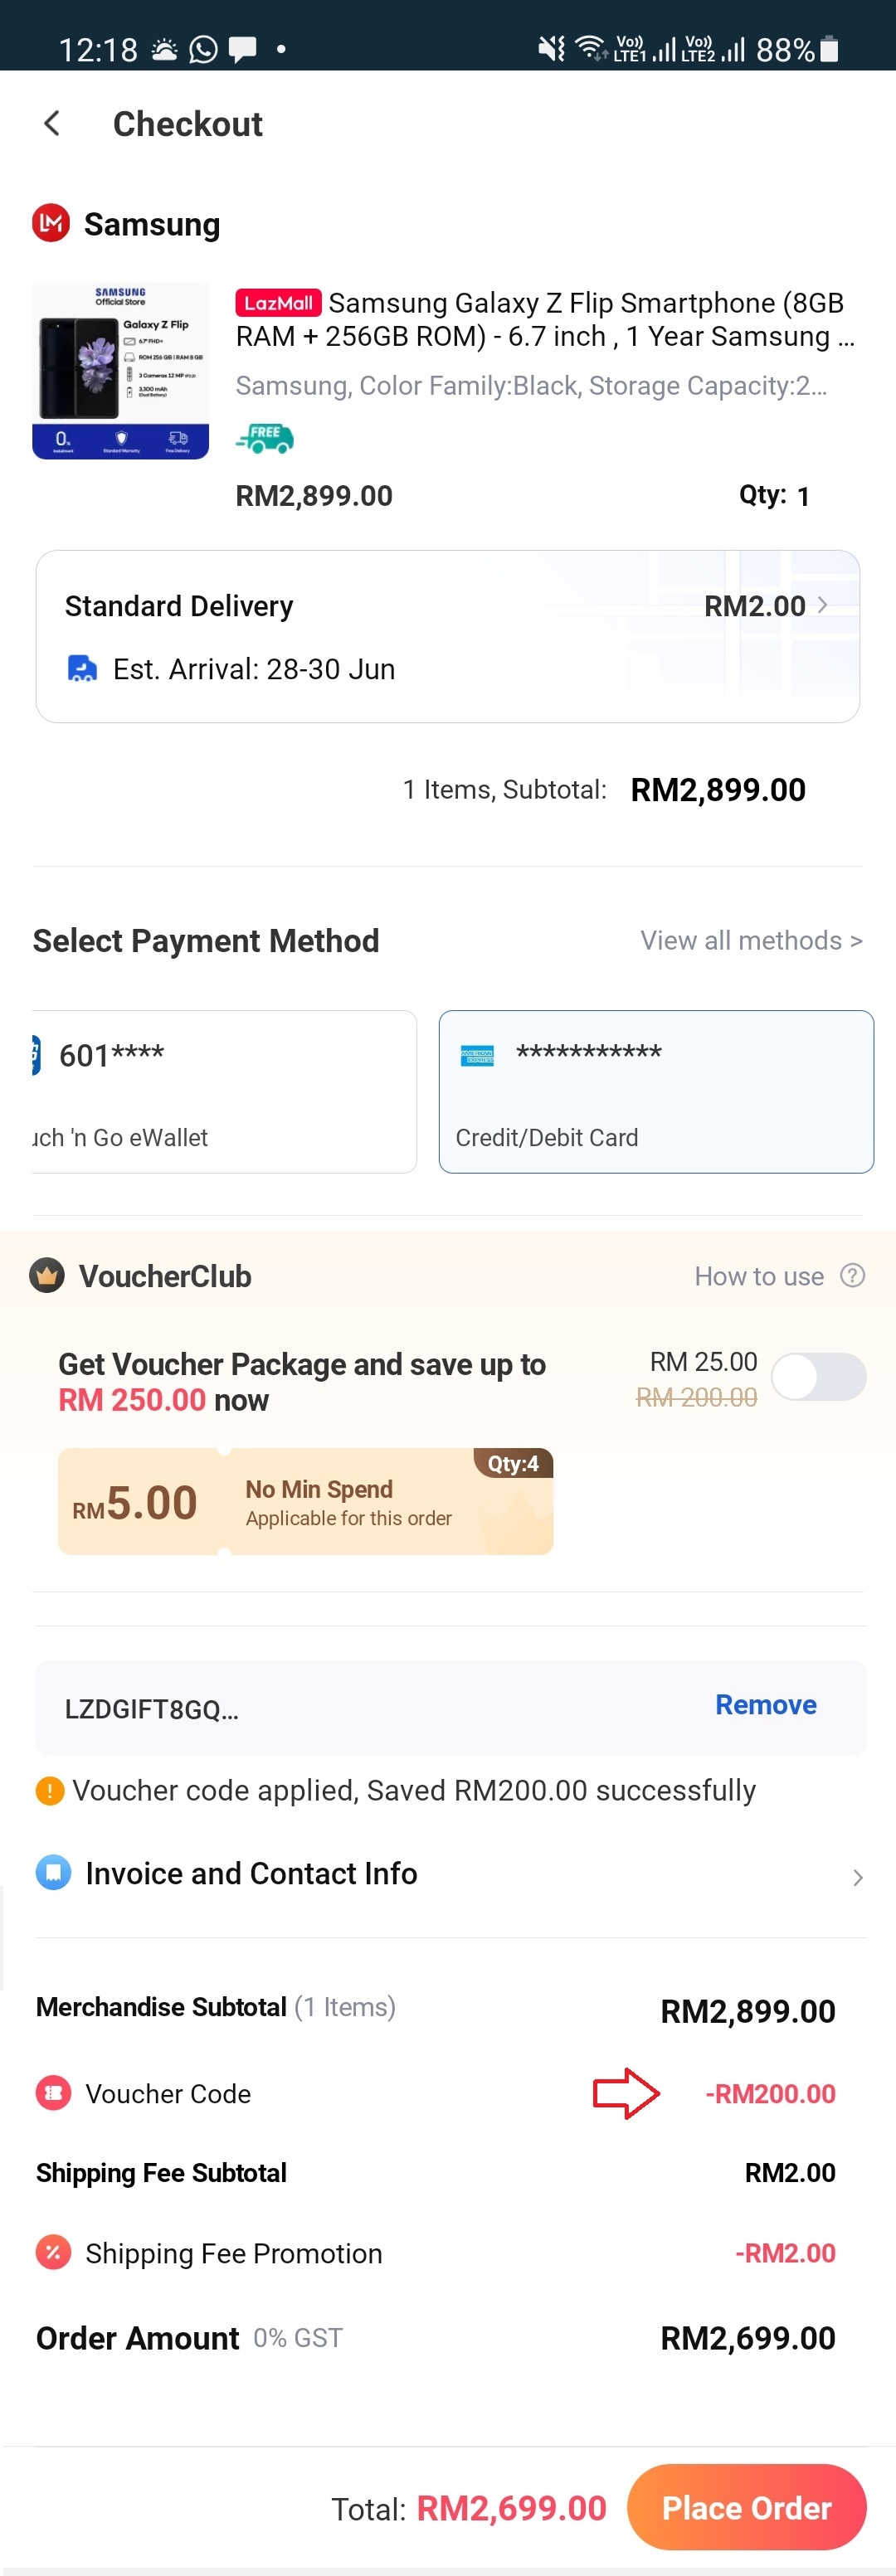This screenshot has width=896, height=2576.
Task: Tap the free shipping truck icon
Action: click(x=265, y=438)
